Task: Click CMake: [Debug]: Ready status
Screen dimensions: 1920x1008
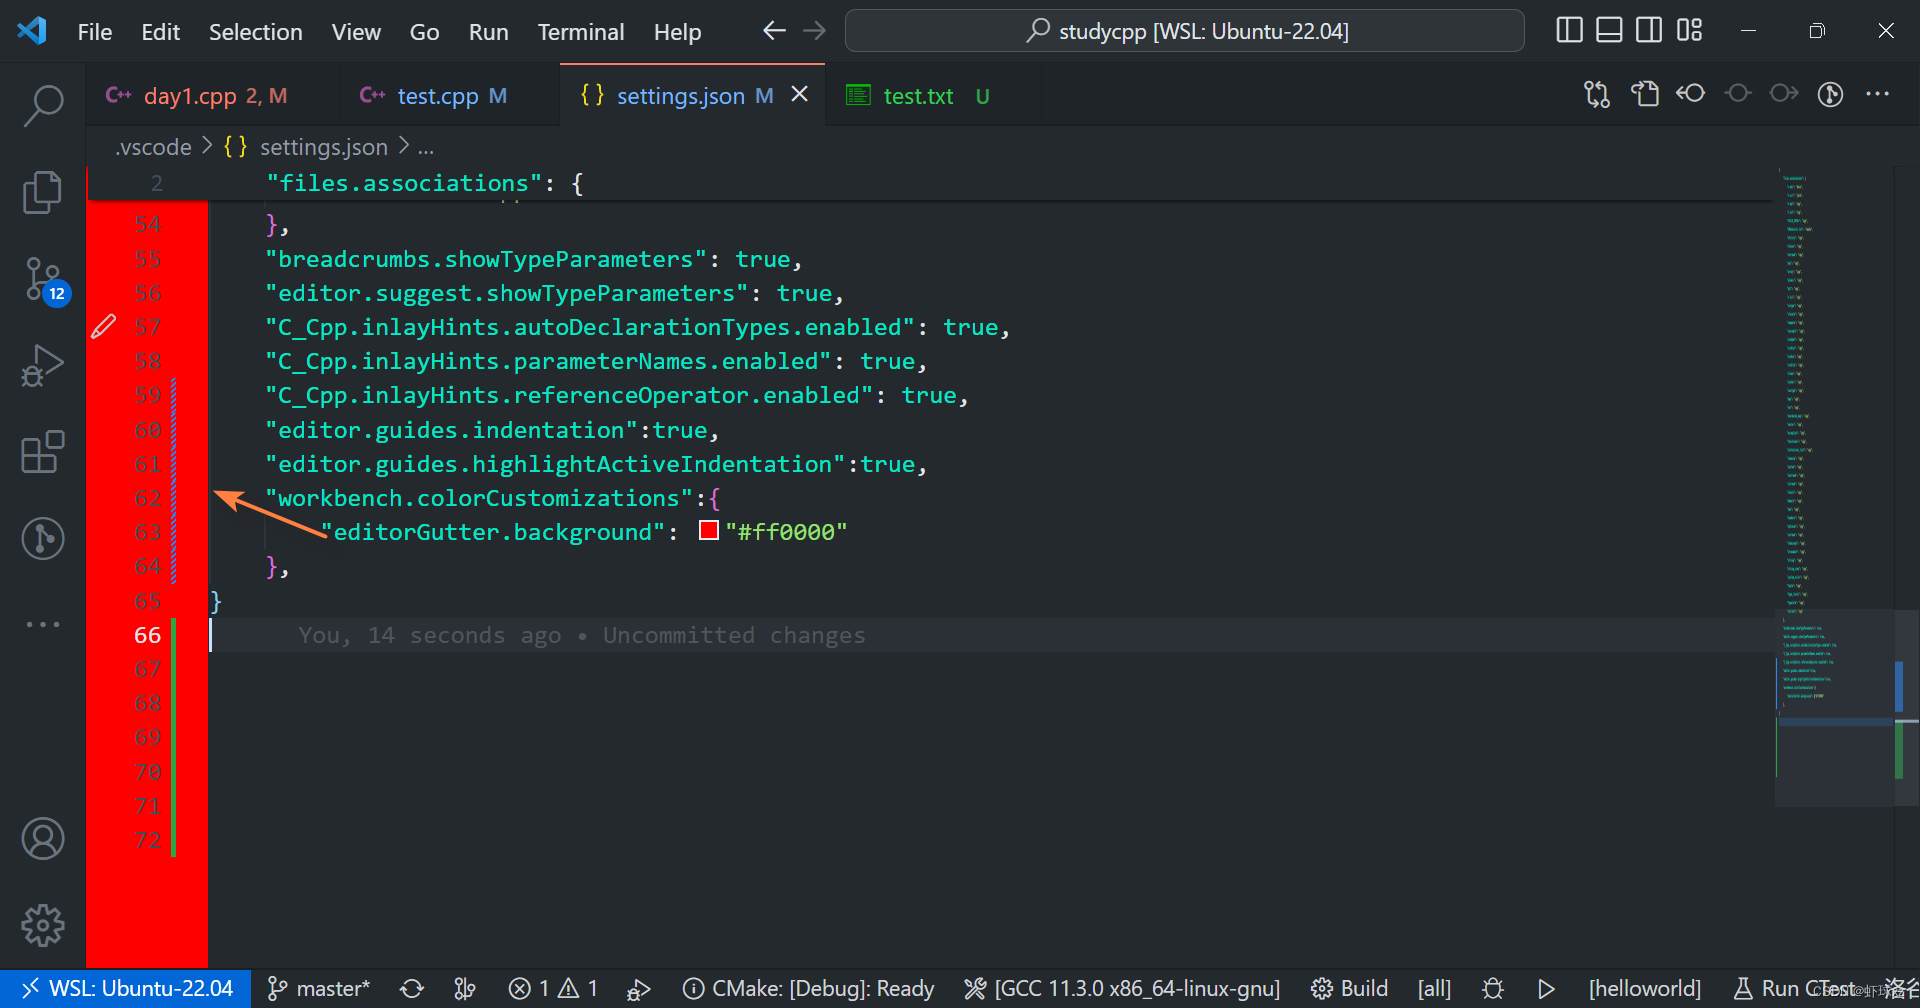Action: point(808,989)
